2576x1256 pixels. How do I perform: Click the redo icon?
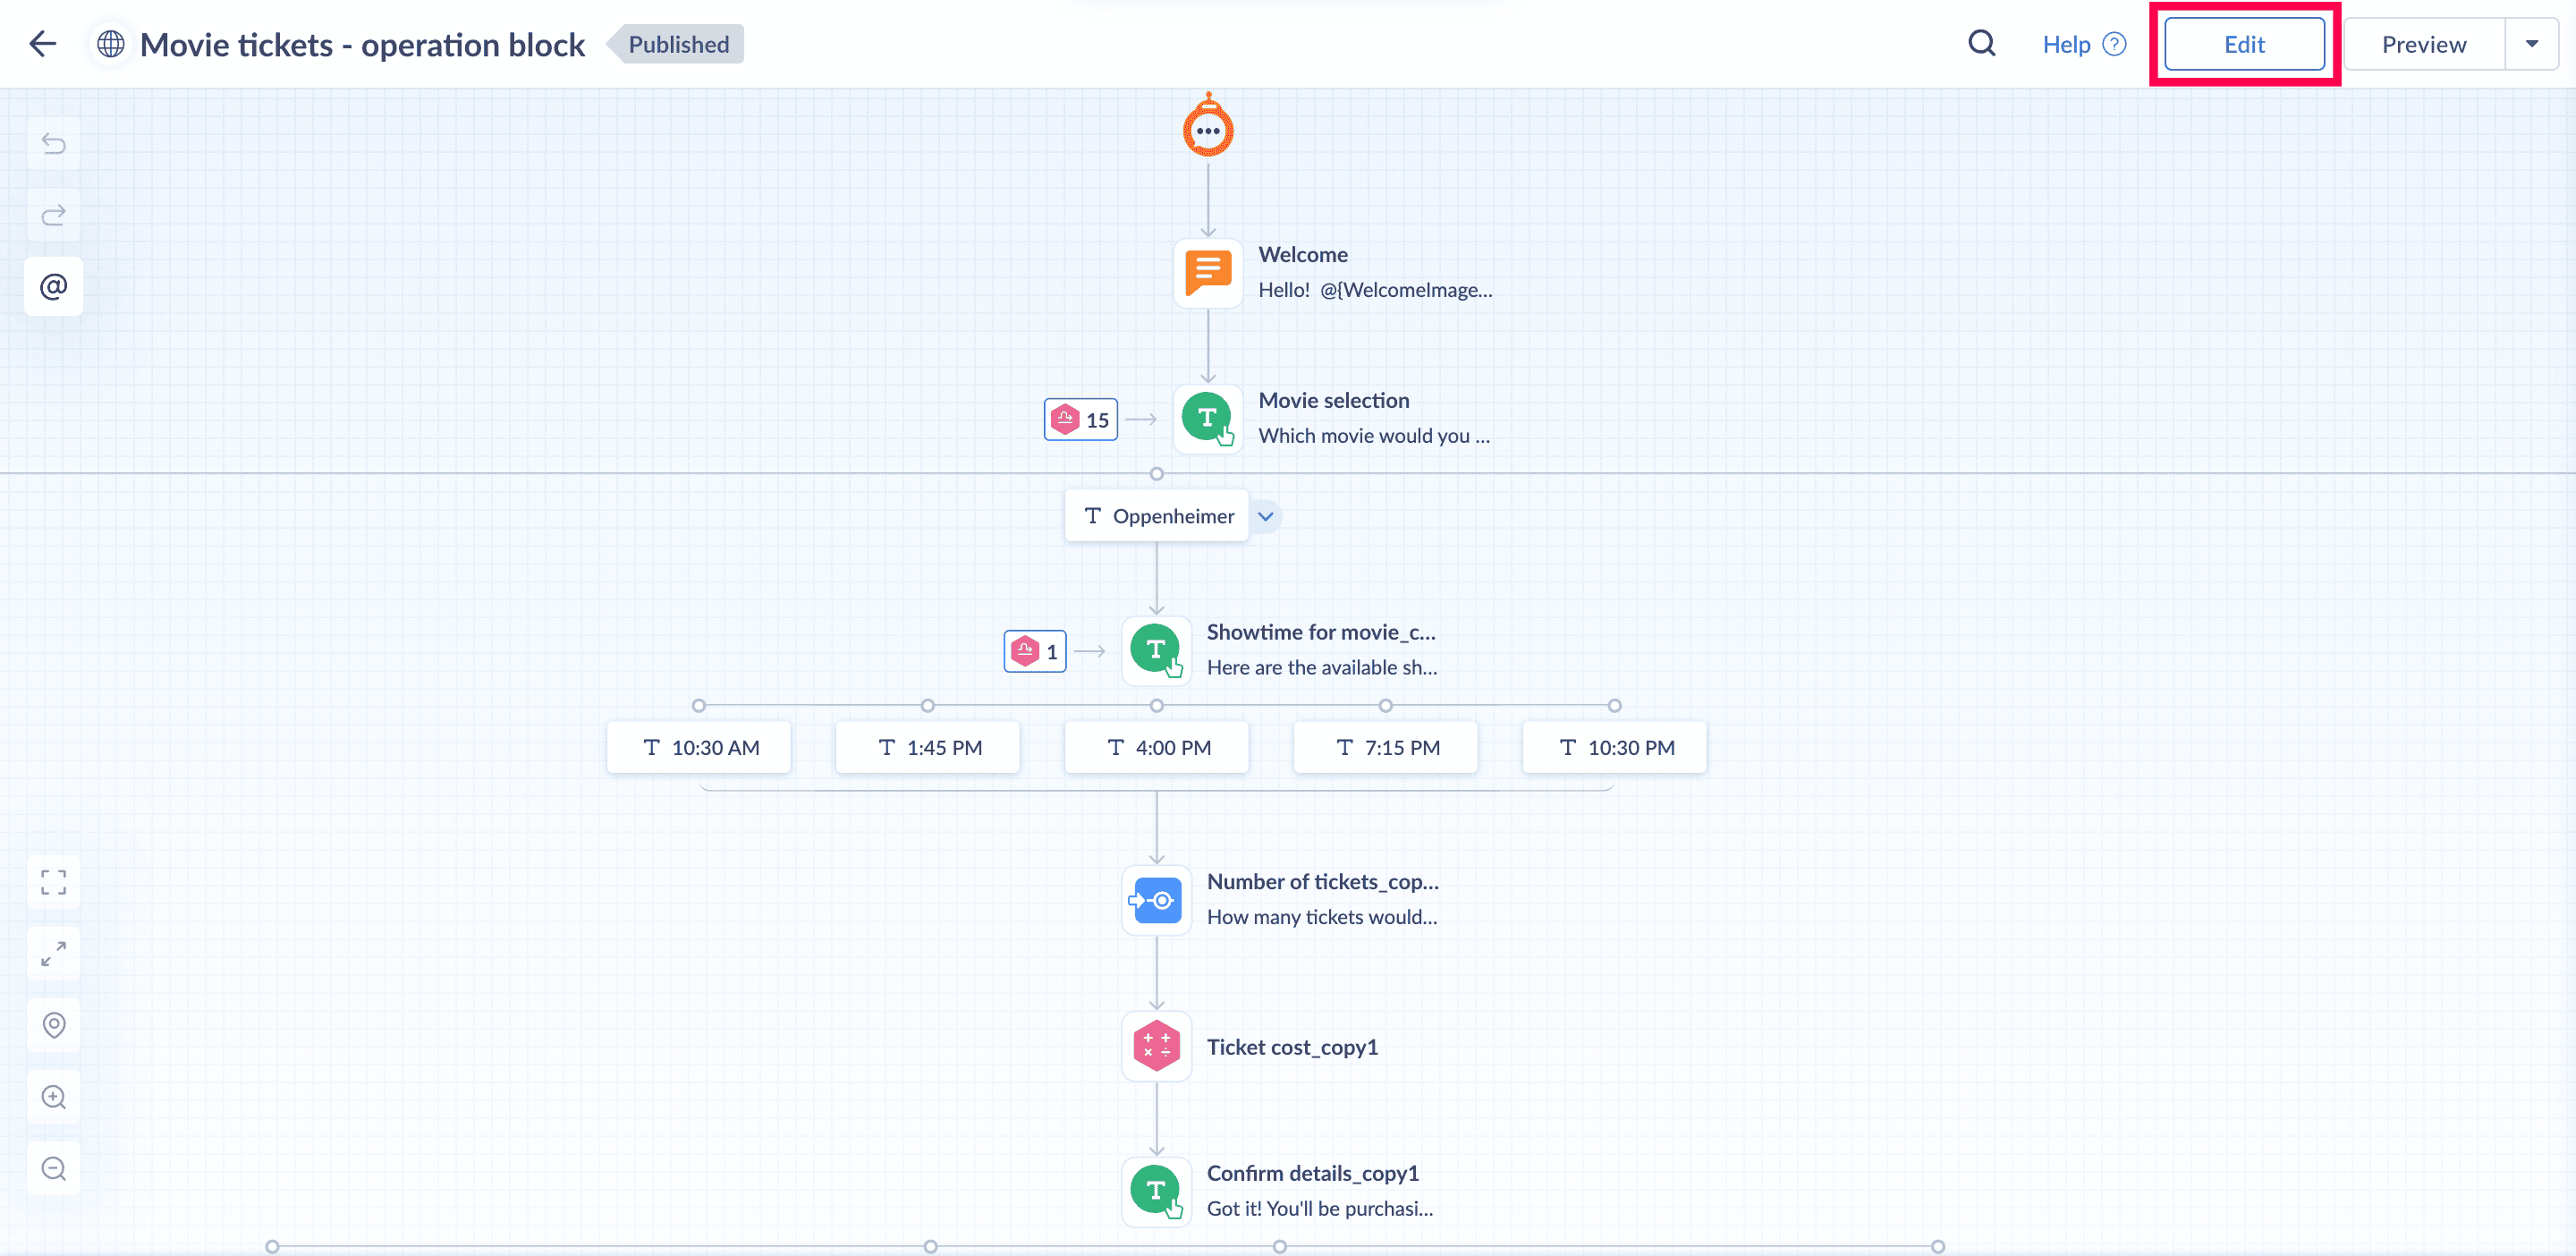point(54,215)
